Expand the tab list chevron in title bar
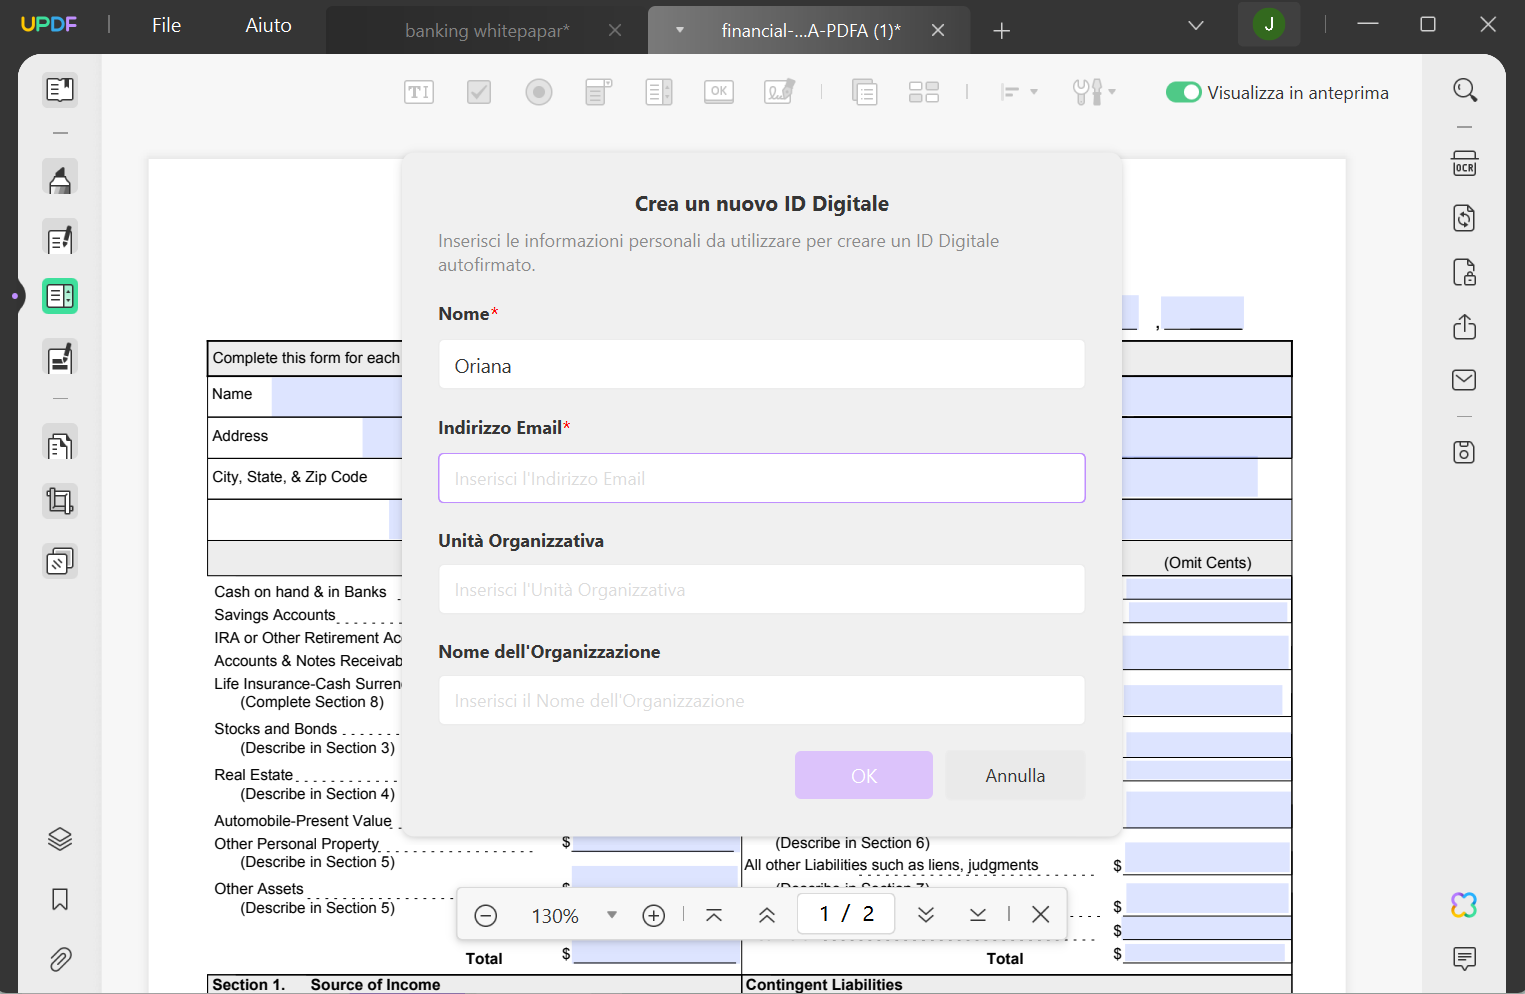Image resolution: width=1525 pixels, height=994 pixels. (x=1196, y=26)
